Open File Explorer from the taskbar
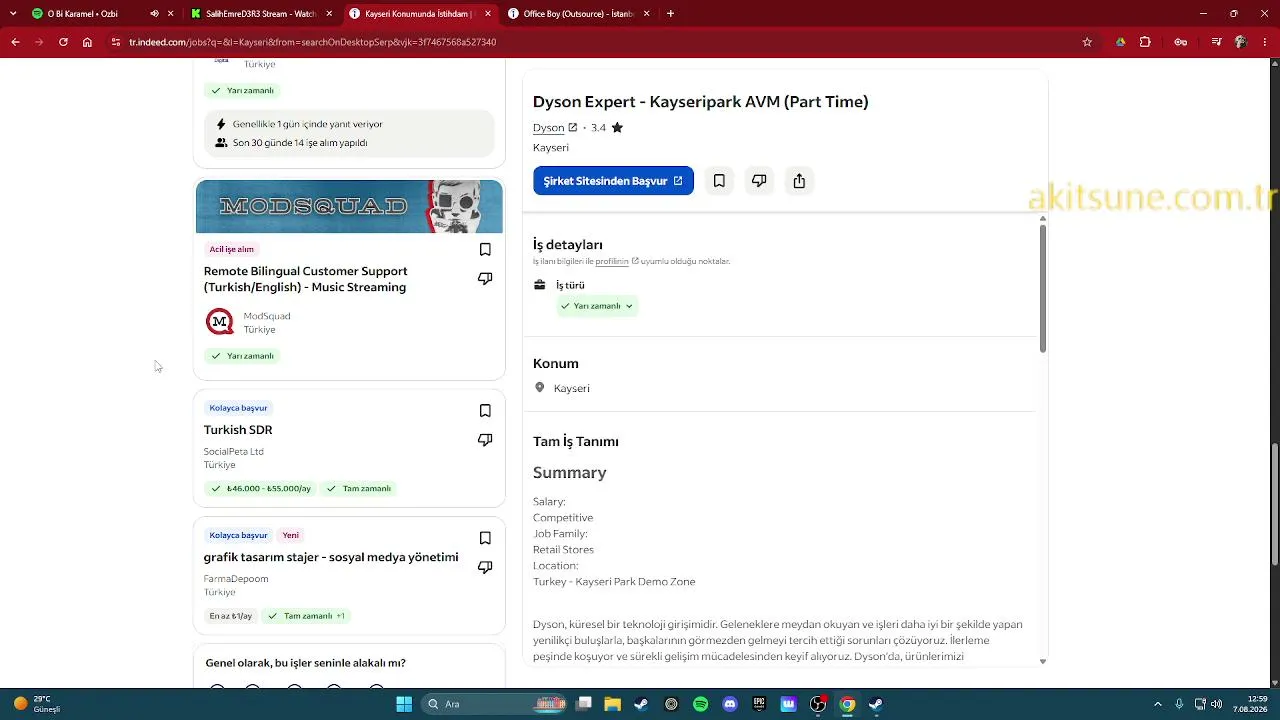Screen dimensions: 1280x720 [x=612, y=704]
